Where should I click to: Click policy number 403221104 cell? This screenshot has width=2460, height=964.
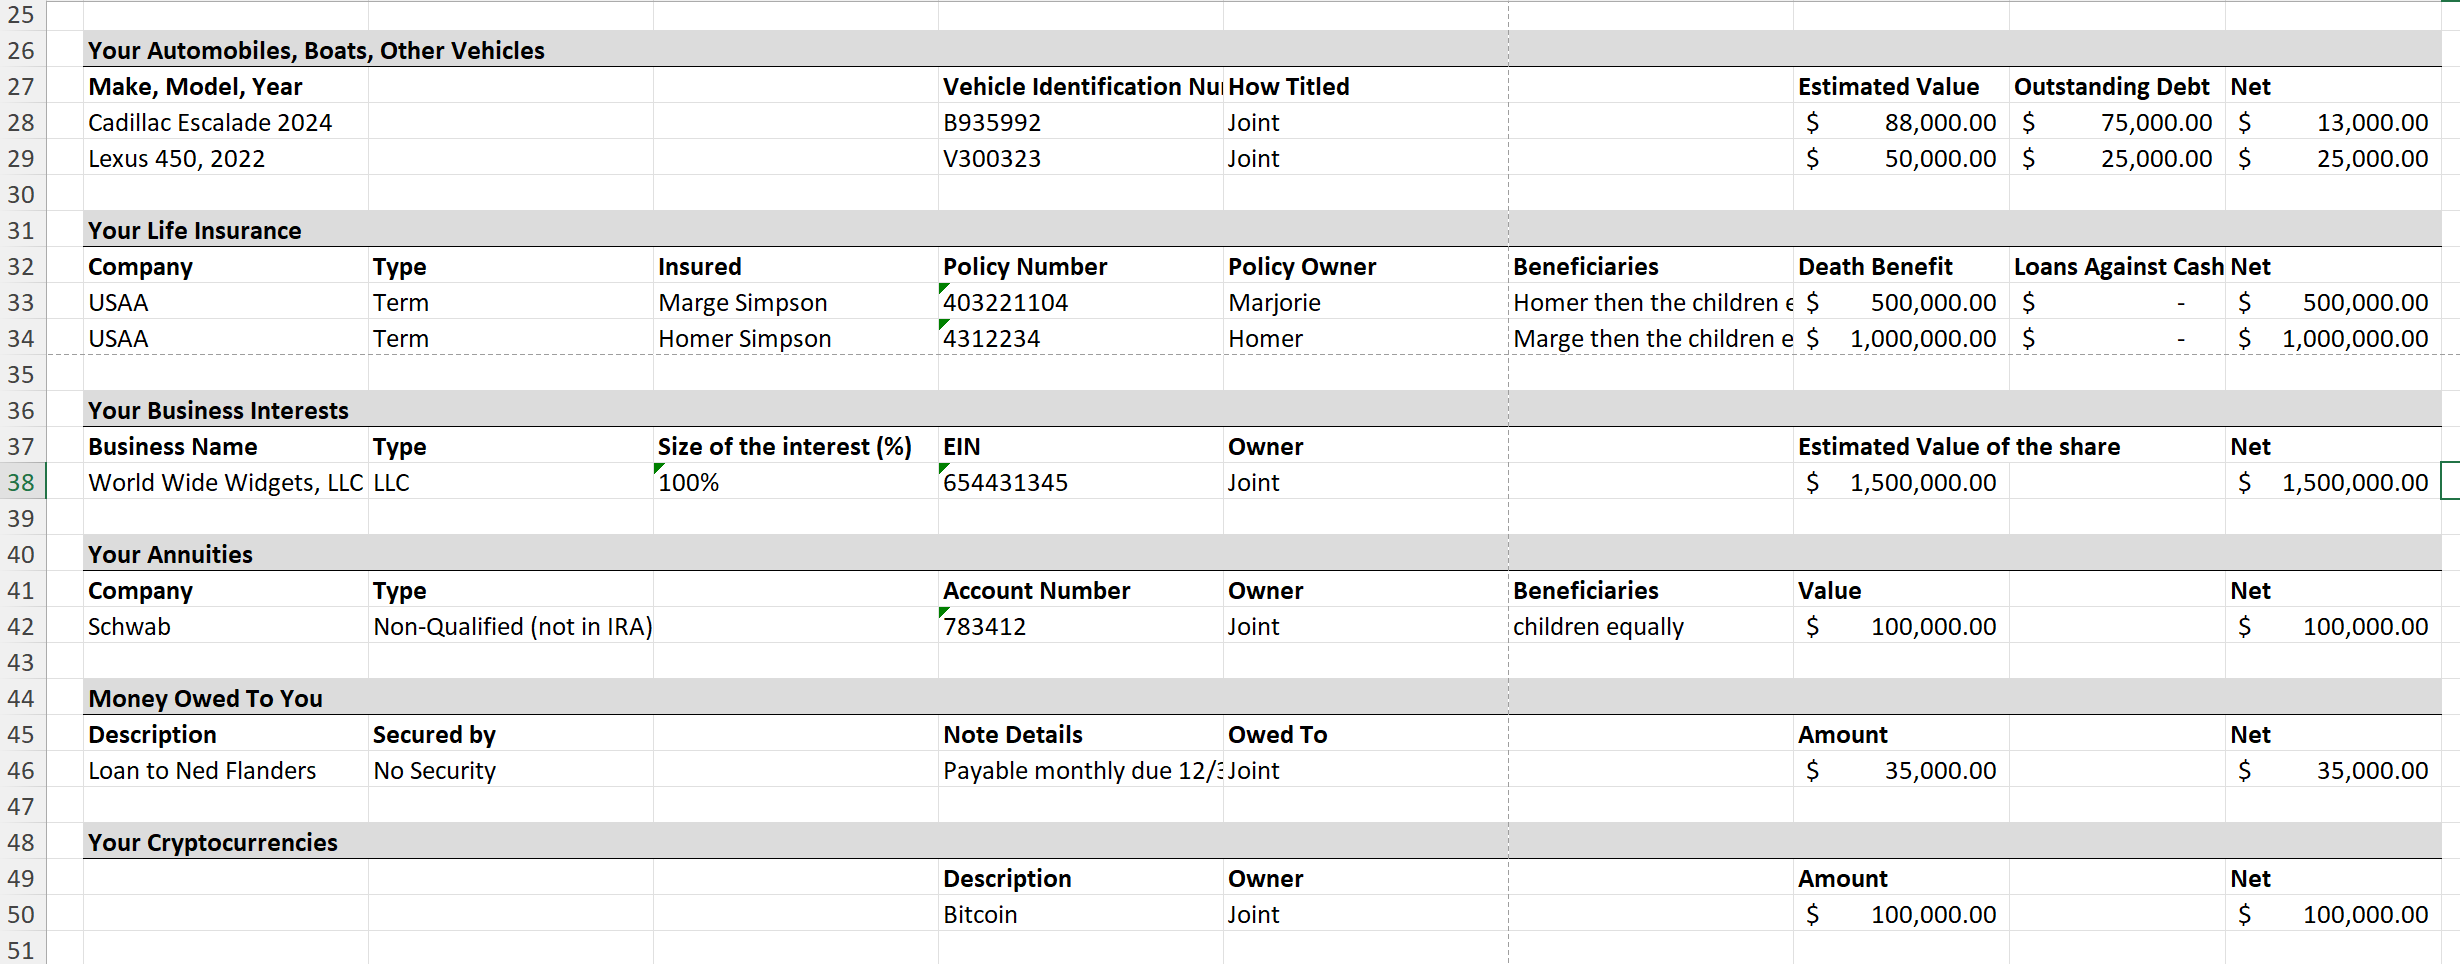[1080, 302]
